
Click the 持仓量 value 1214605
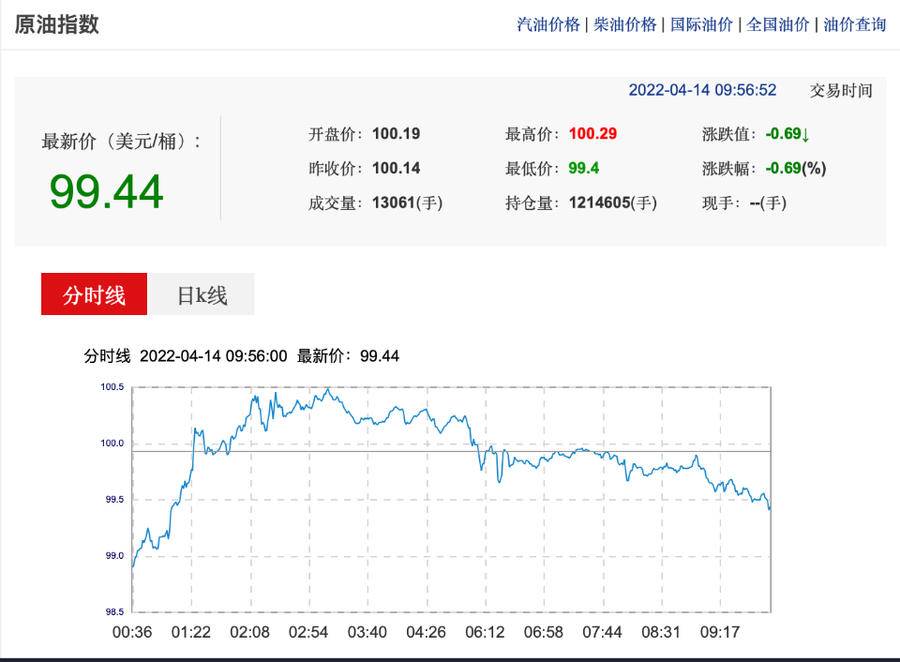coord(600,203)
